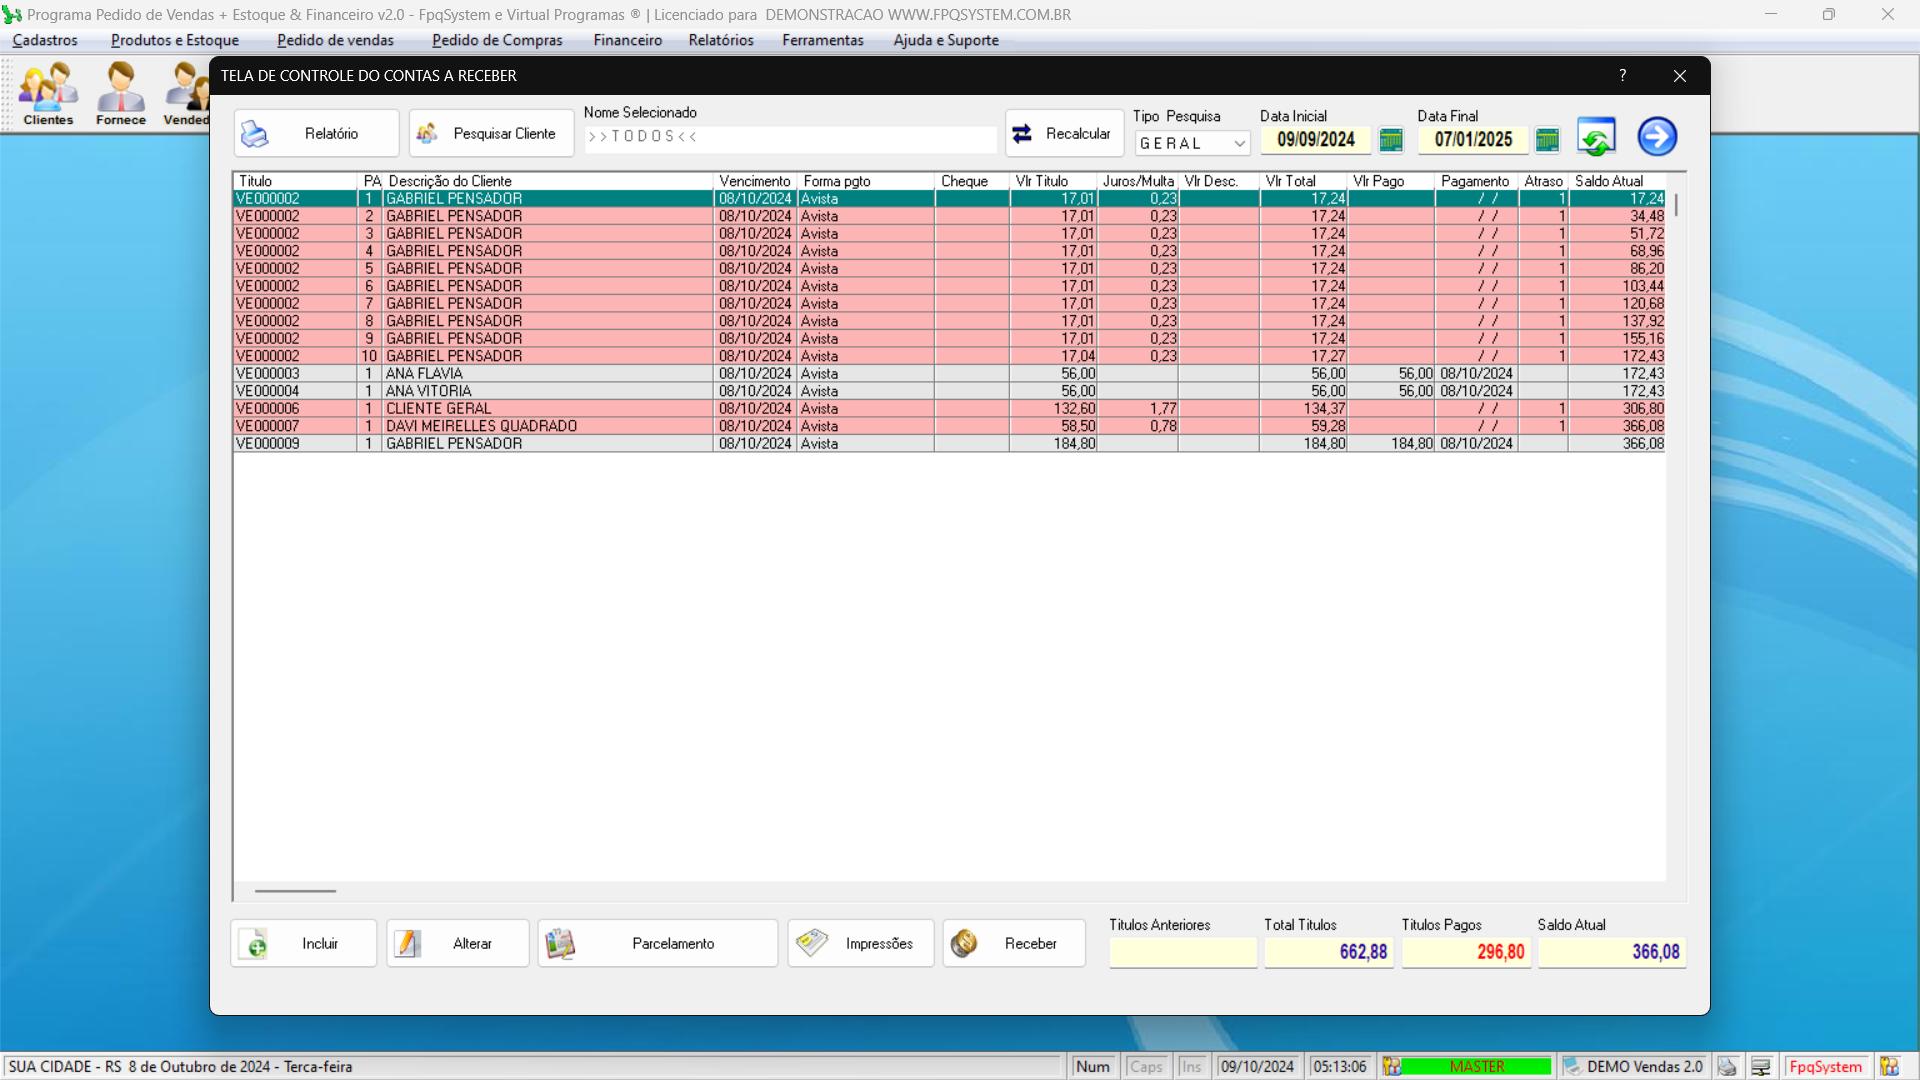Screen dimensions: 1920x1080
Task: Click FpqSystem label in status bar
Action: tap(1826, 1067)
